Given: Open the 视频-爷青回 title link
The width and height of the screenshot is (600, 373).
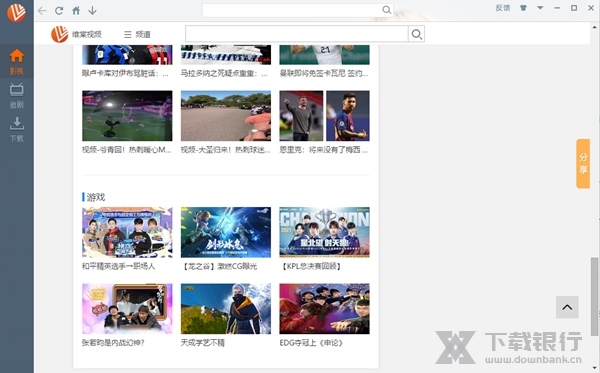Looking at the screenshot, I should tap(127, 150).
